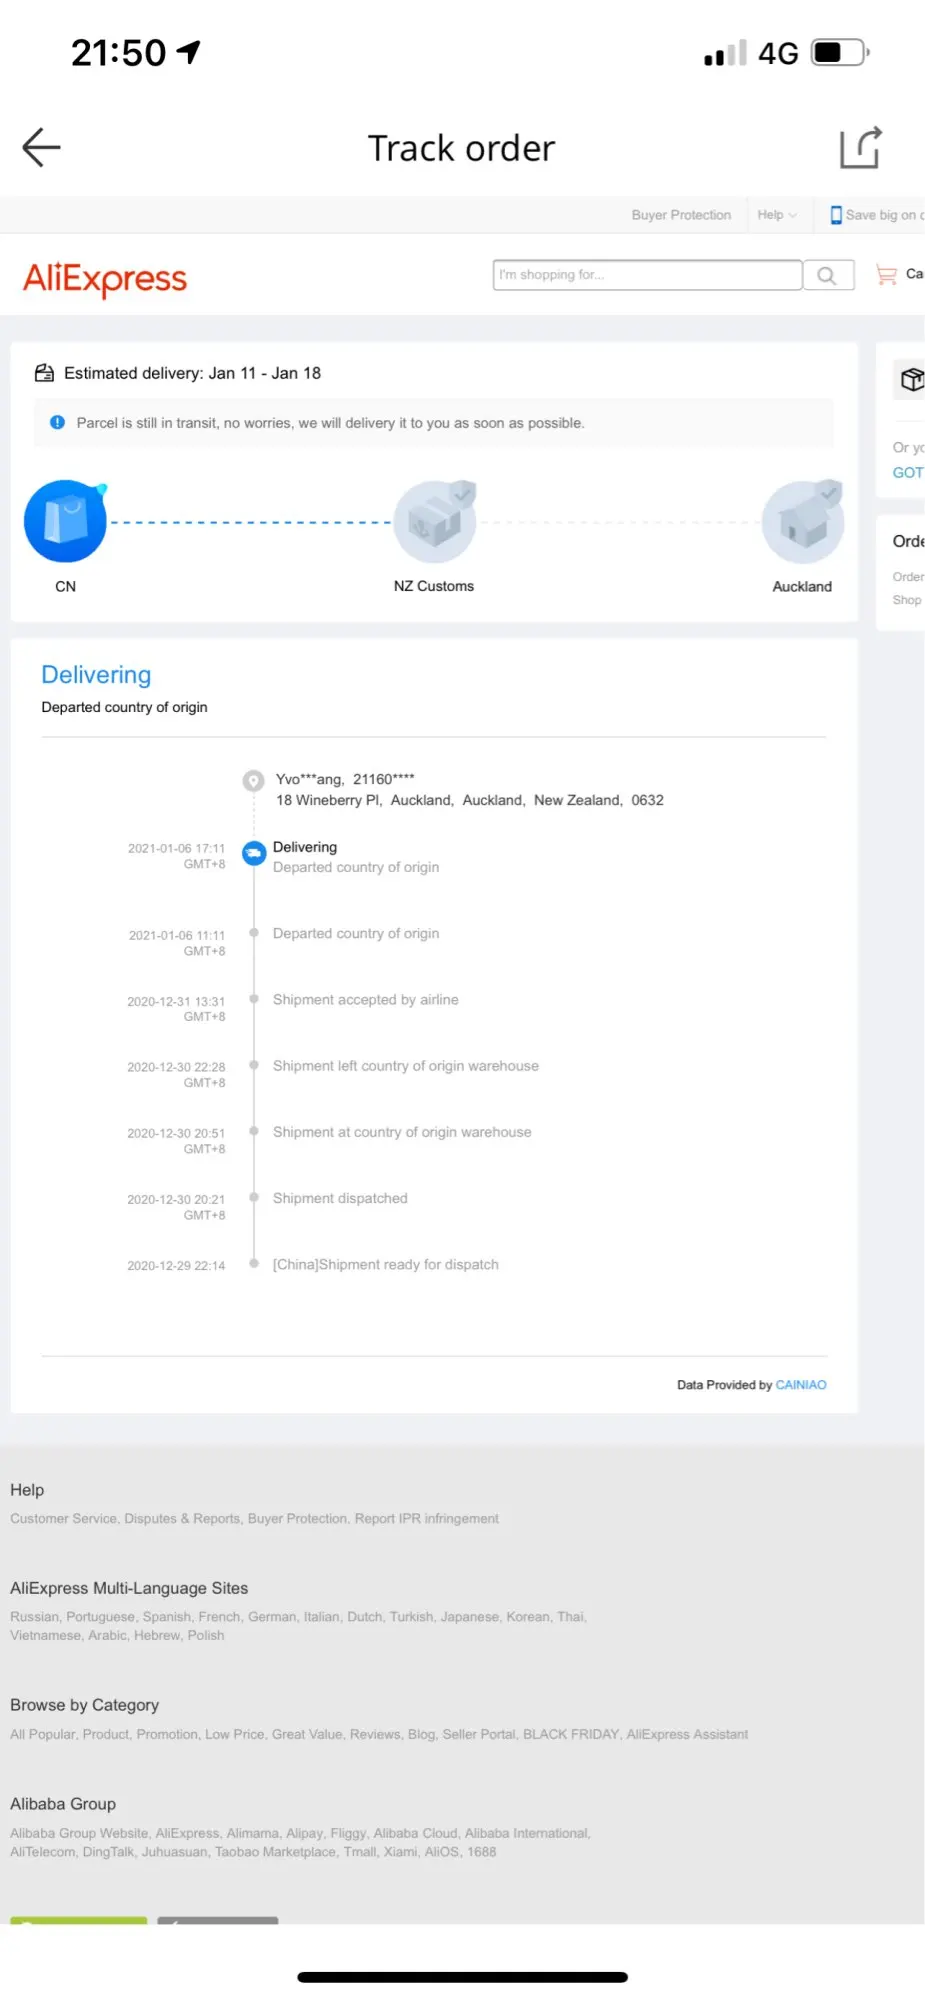This screenshot has width=925, height=2000.
Task: Tap the CN shopping bag stage icon
Action: pyautogui.click(x=66, y=521)
